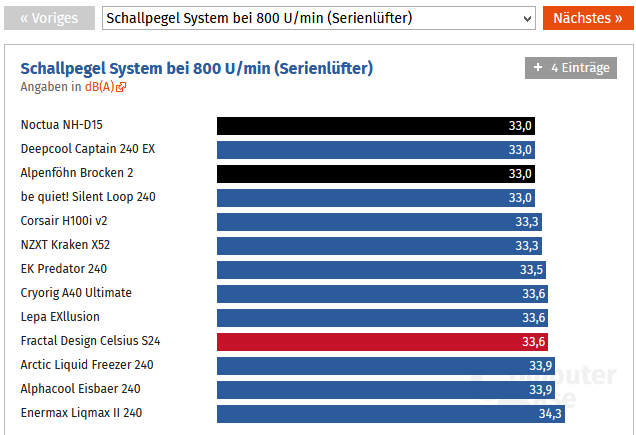The width and height of the screenshot is (636, 435).
Task: Click the 33,5 value on EK Predator bar
Action: pos(531,270)
